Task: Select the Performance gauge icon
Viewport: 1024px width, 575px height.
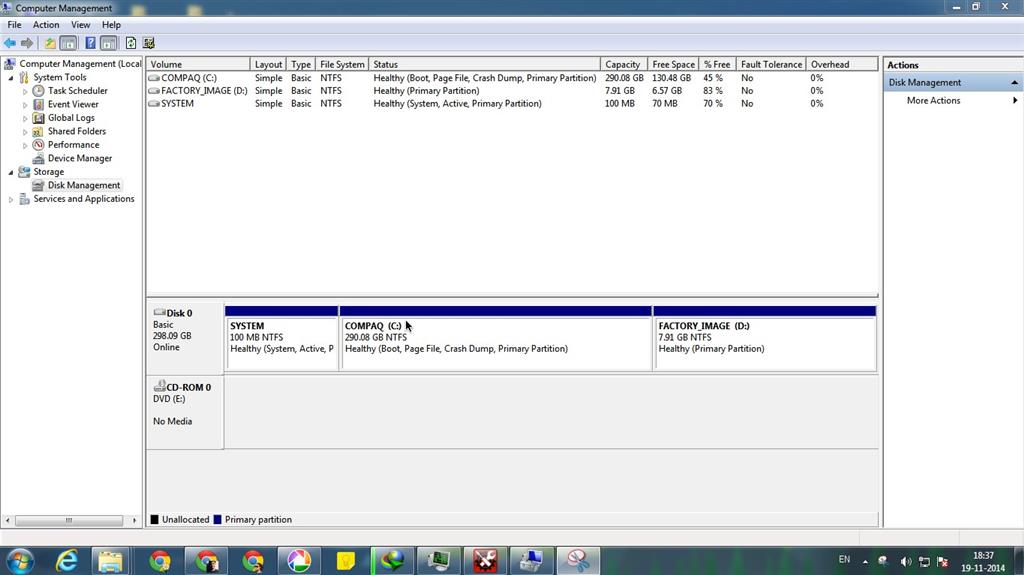Action: click(38, 144)
